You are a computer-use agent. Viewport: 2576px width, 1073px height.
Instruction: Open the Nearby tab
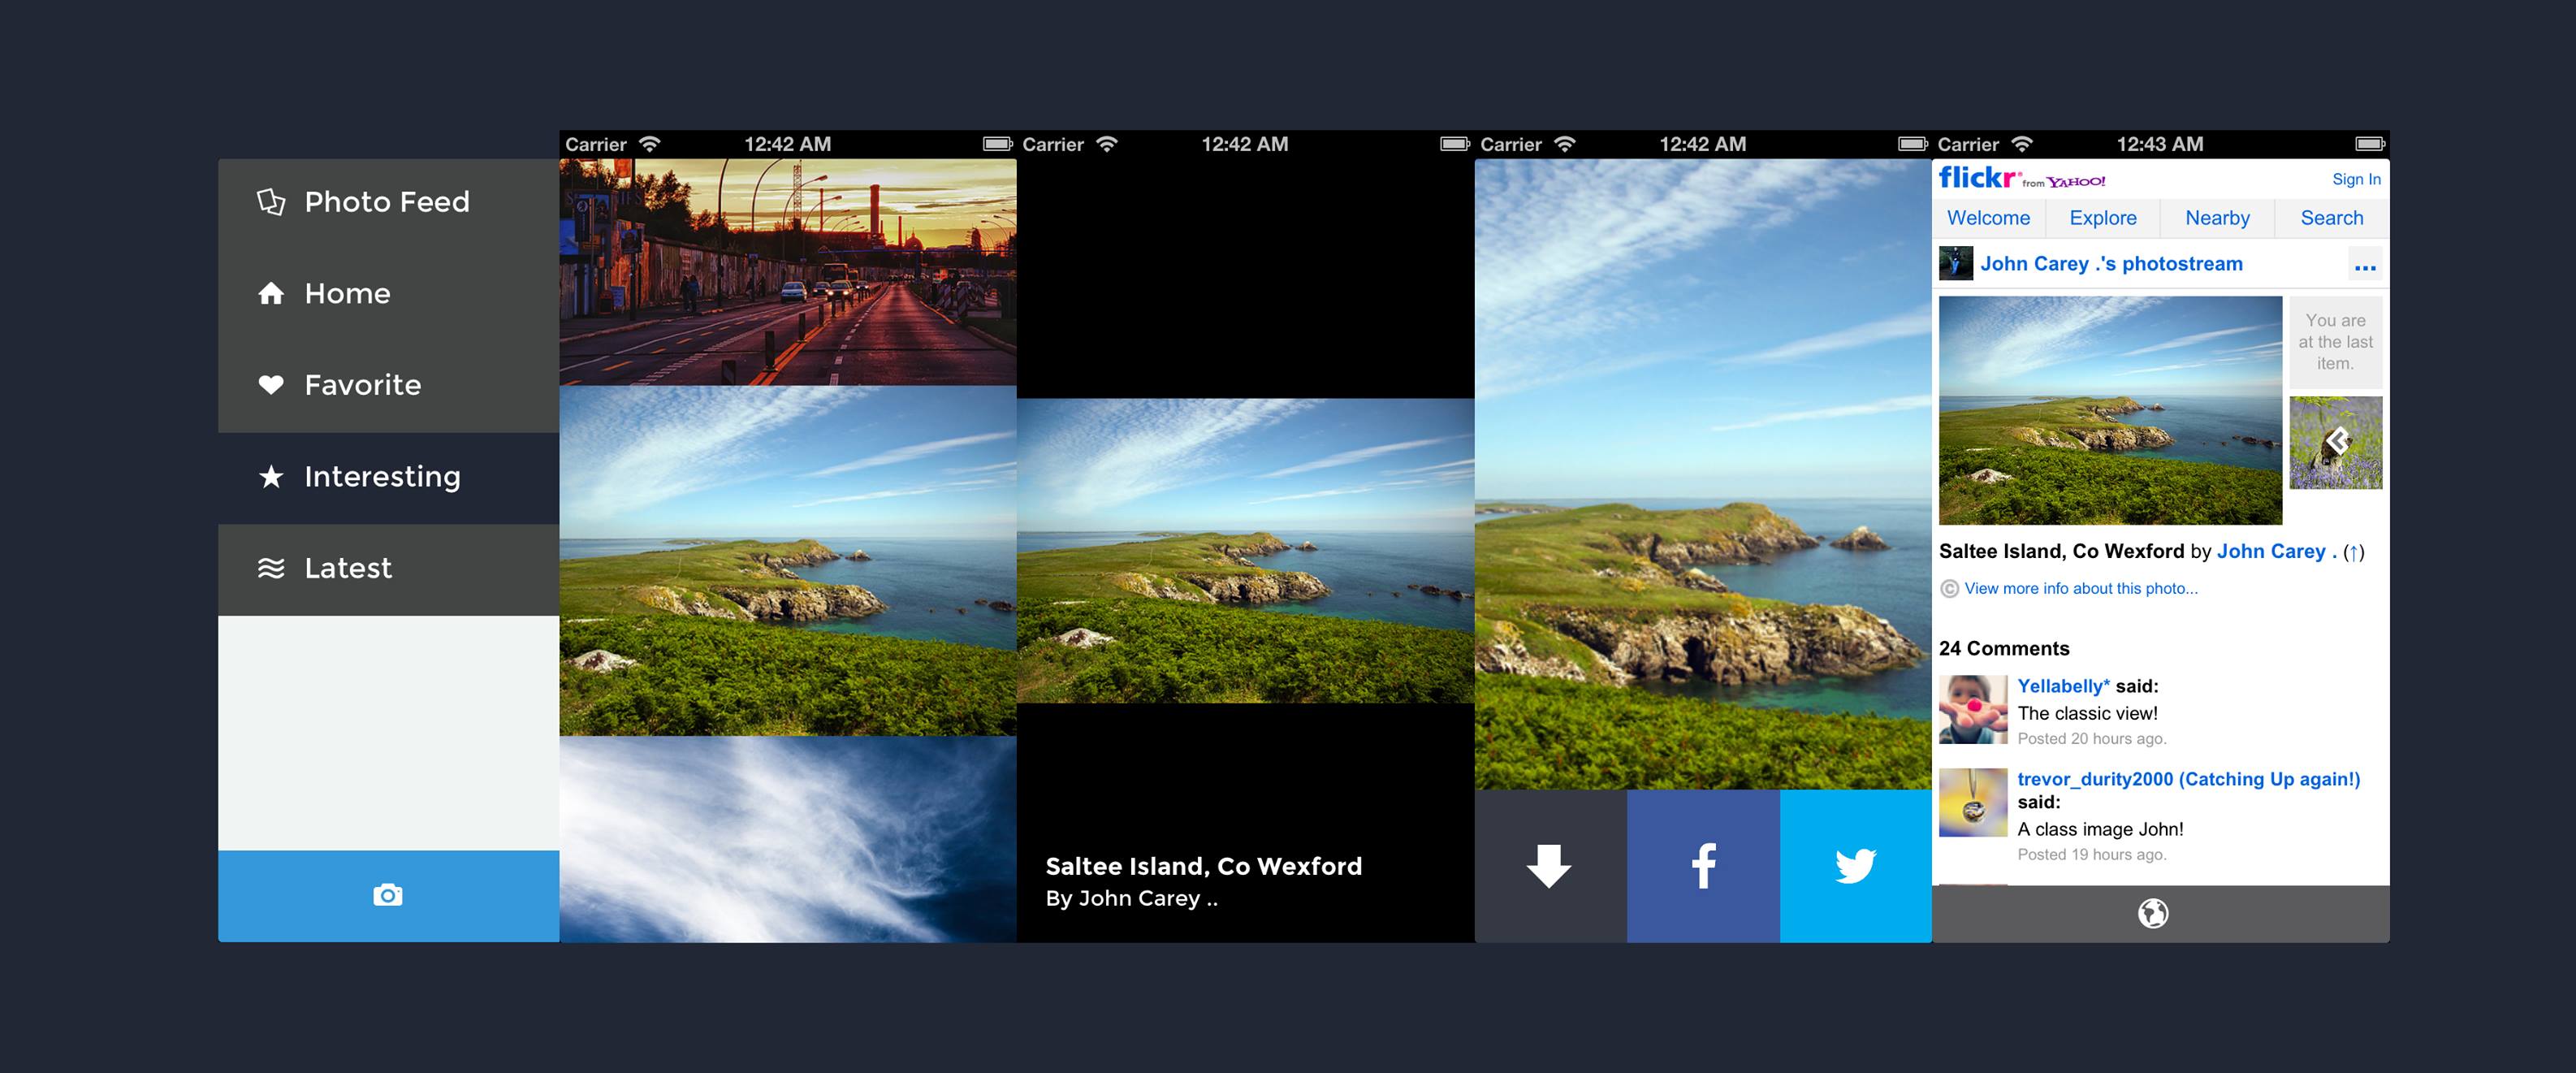point(2217,218)
